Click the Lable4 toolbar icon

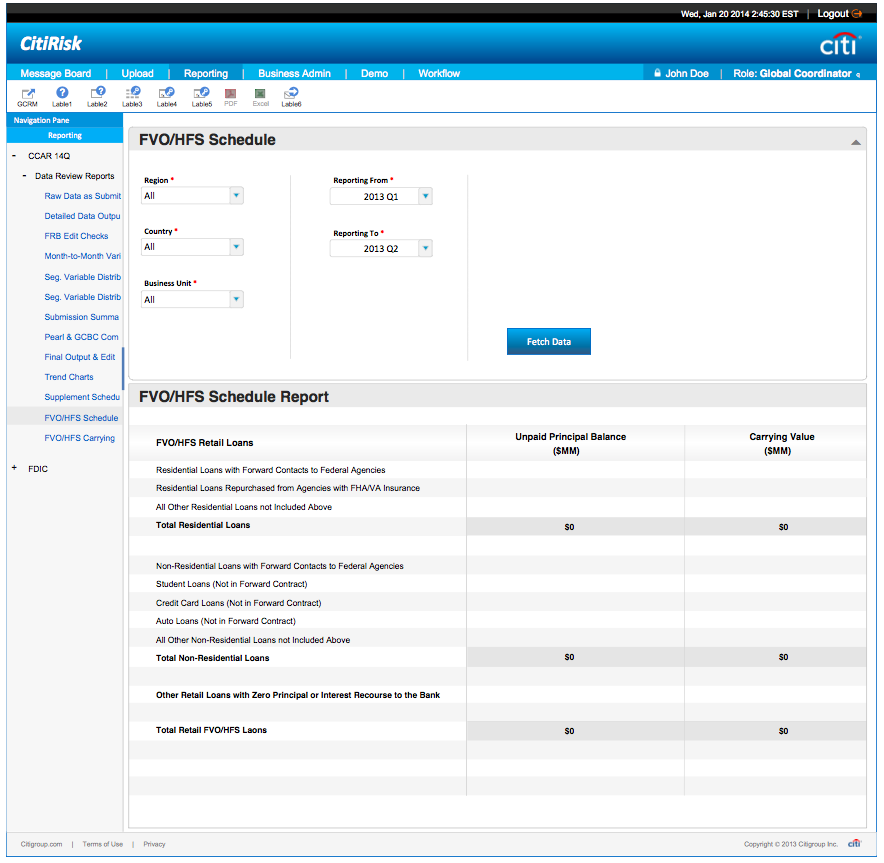point(167,96)
